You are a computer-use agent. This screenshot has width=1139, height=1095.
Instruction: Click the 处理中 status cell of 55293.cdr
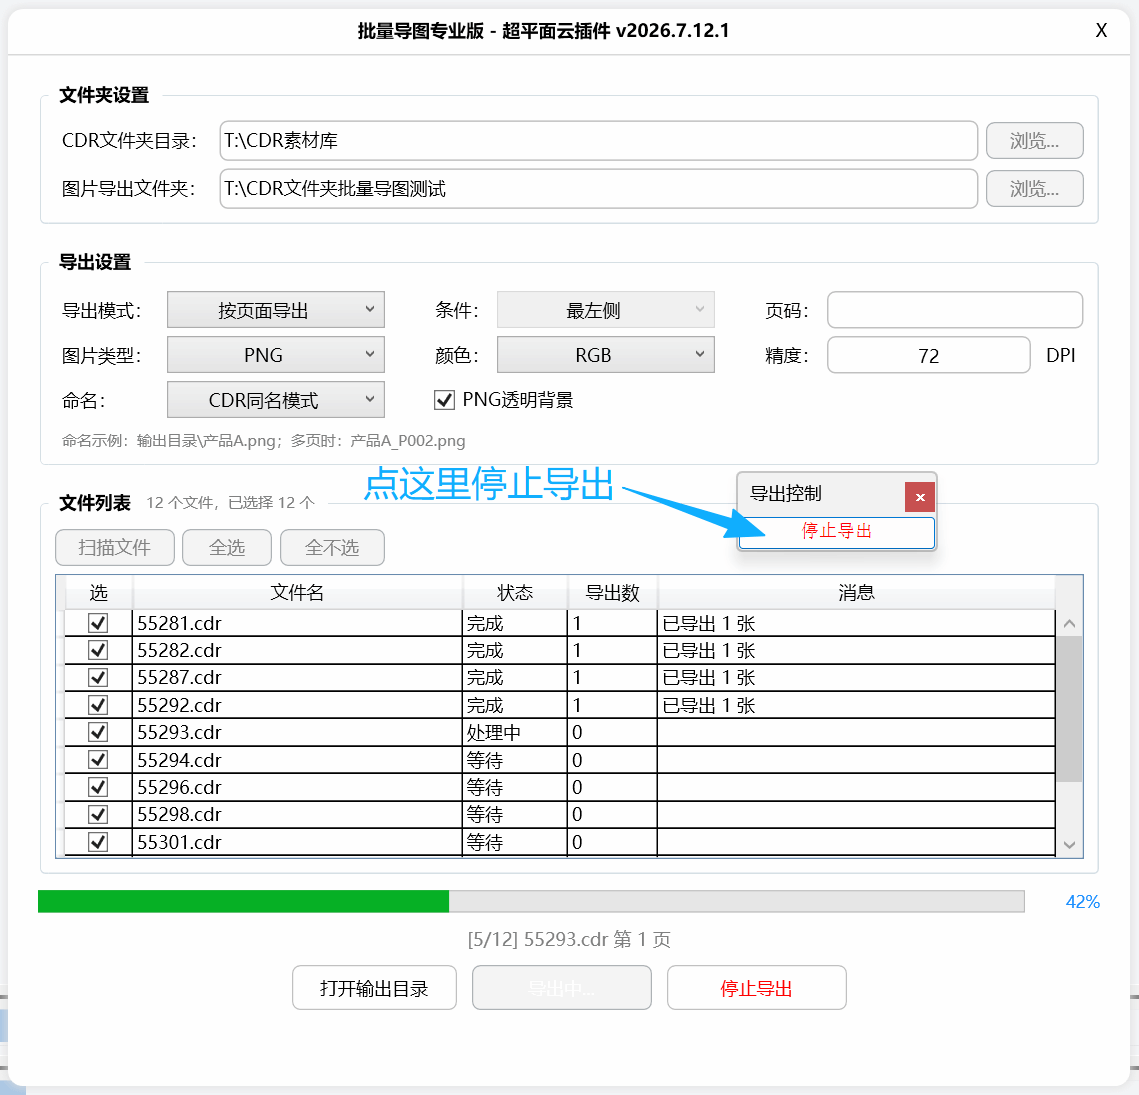pyautogui.click(x=514, y=732)
